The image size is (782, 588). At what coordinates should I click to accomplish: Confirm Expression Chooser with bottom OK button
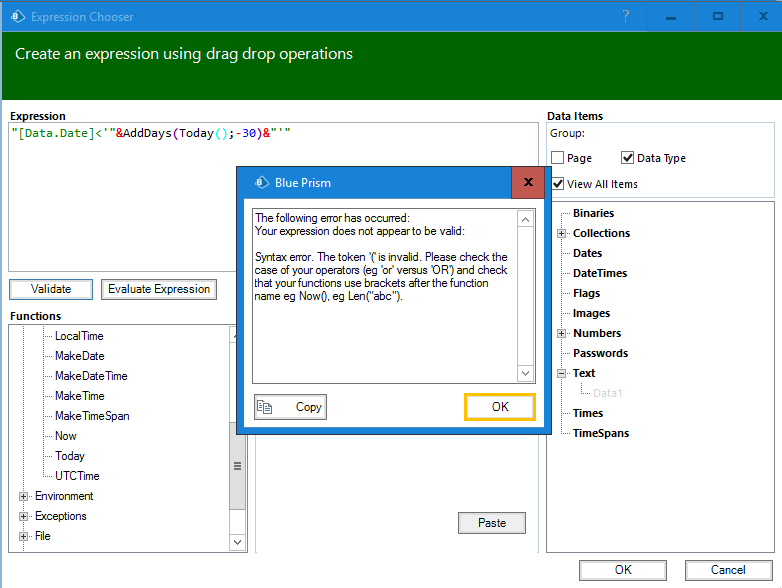pyautogui.click(x=623, y=570)
